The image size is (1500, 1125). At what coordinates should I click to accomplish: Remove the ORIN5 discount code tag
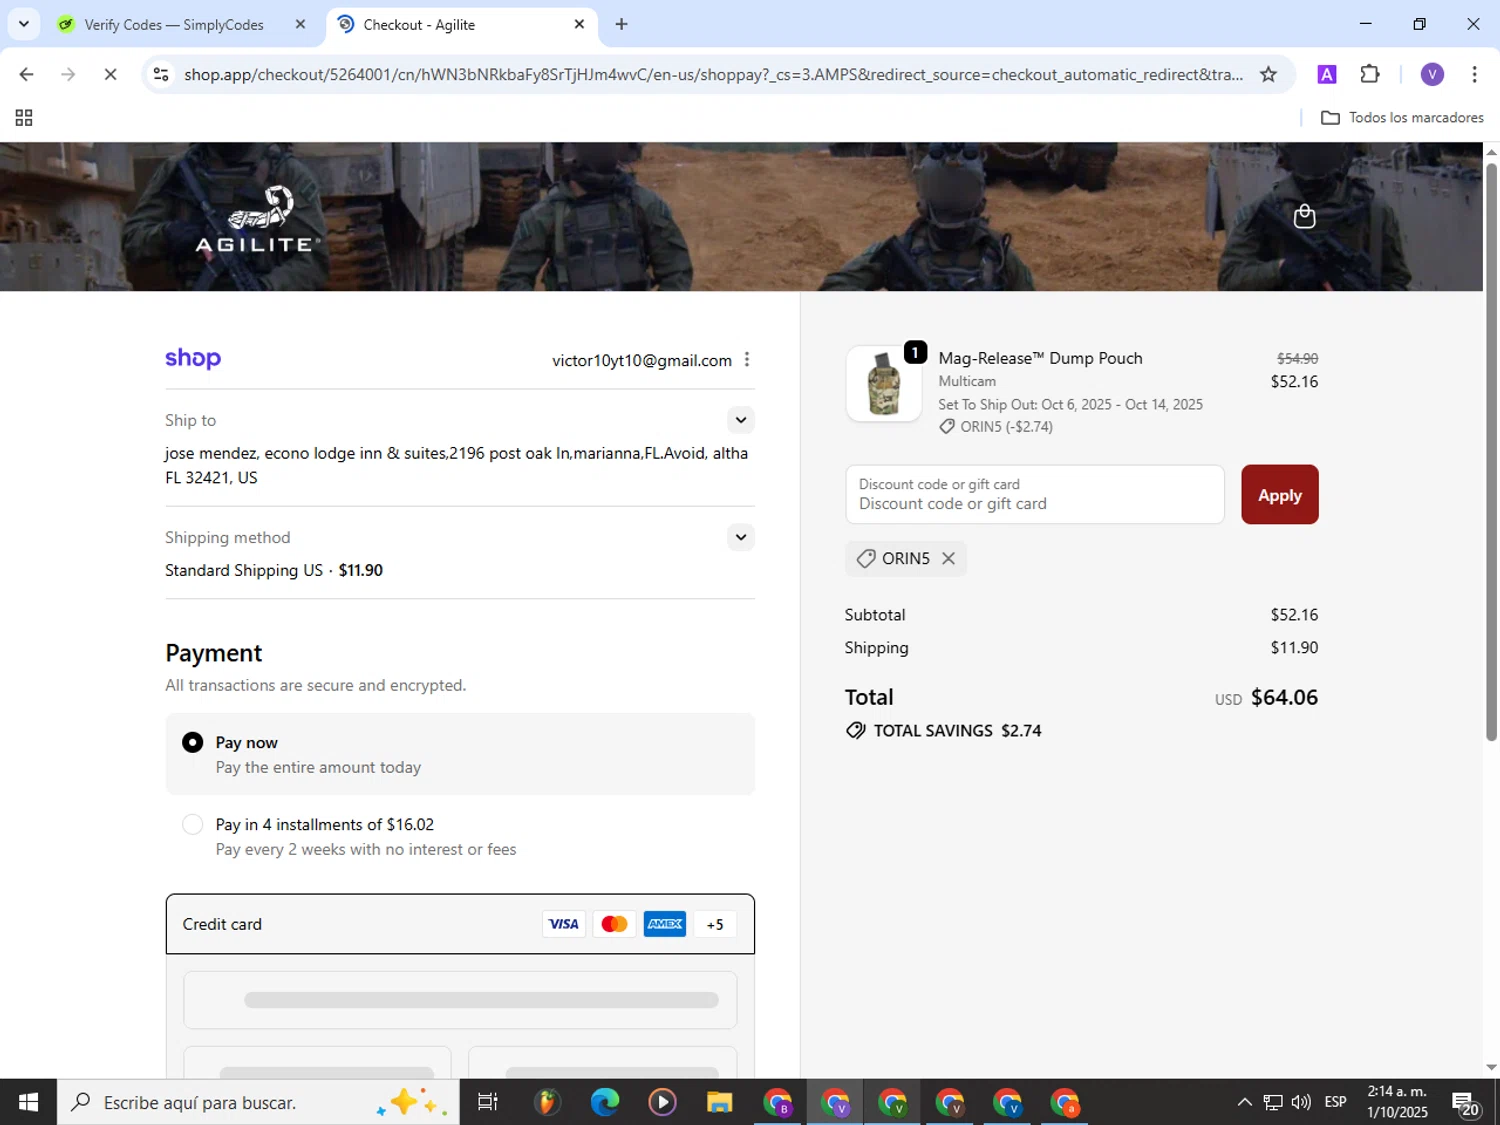tap(948, 558)
